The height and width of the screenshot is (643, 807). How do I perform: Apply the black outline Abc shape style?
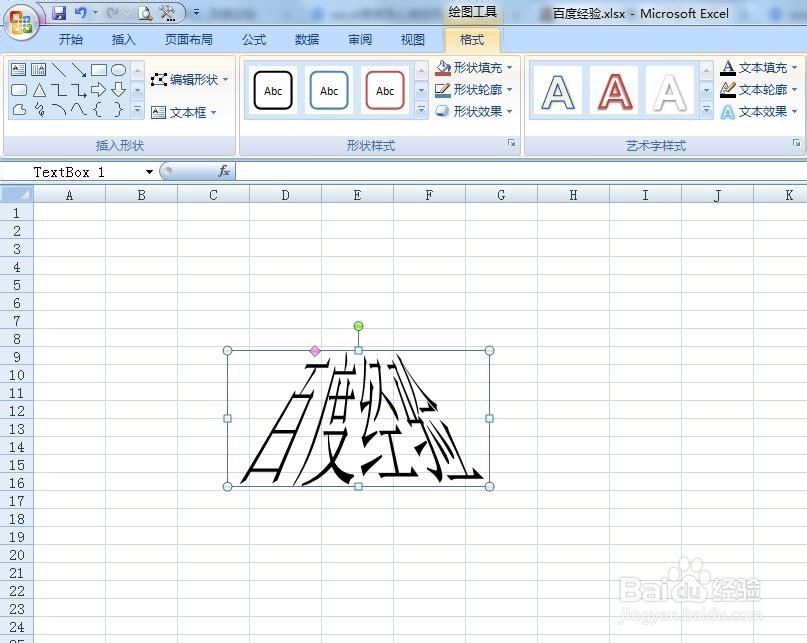pos(273,91)
